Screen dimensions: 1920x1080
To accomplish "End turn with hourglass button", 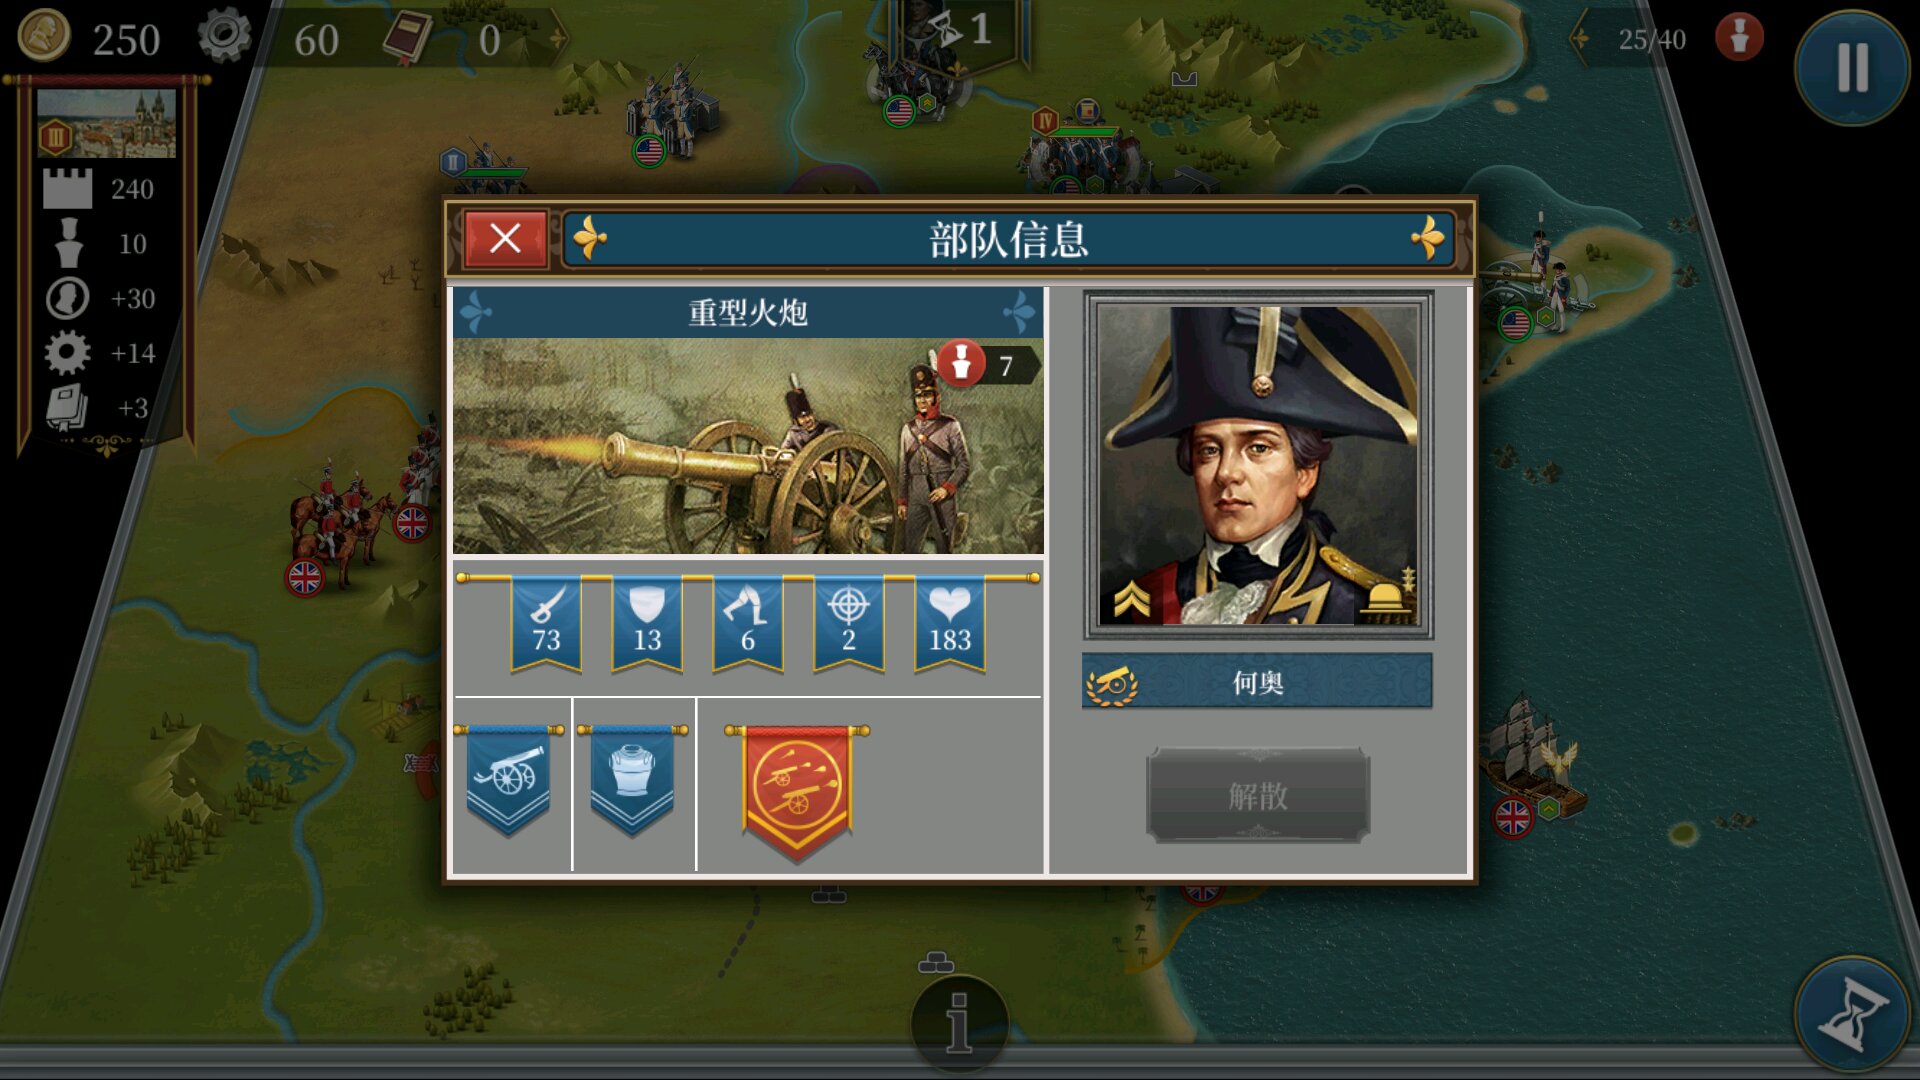I will [1852, 1014].
